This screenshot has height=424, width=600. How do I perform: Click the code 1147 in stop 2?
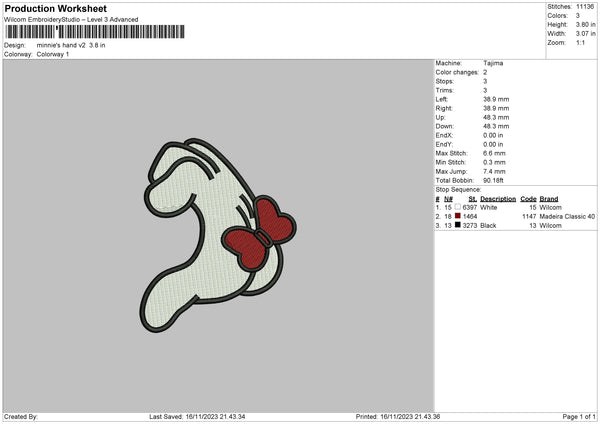click(x=529, y=217)
